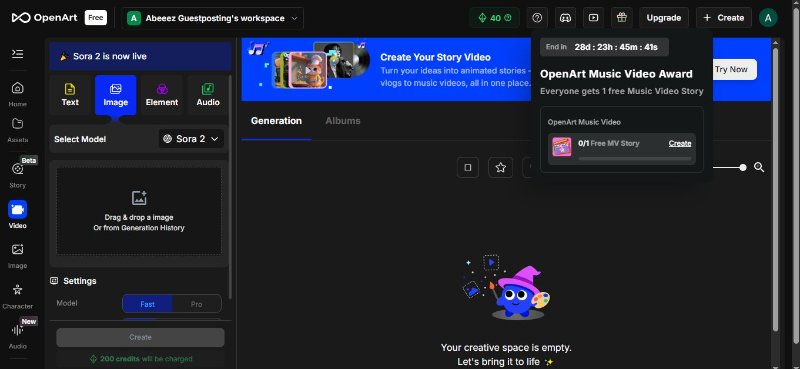
Task: Click the credits balance 40 indicator
Action: pos(494,18)
